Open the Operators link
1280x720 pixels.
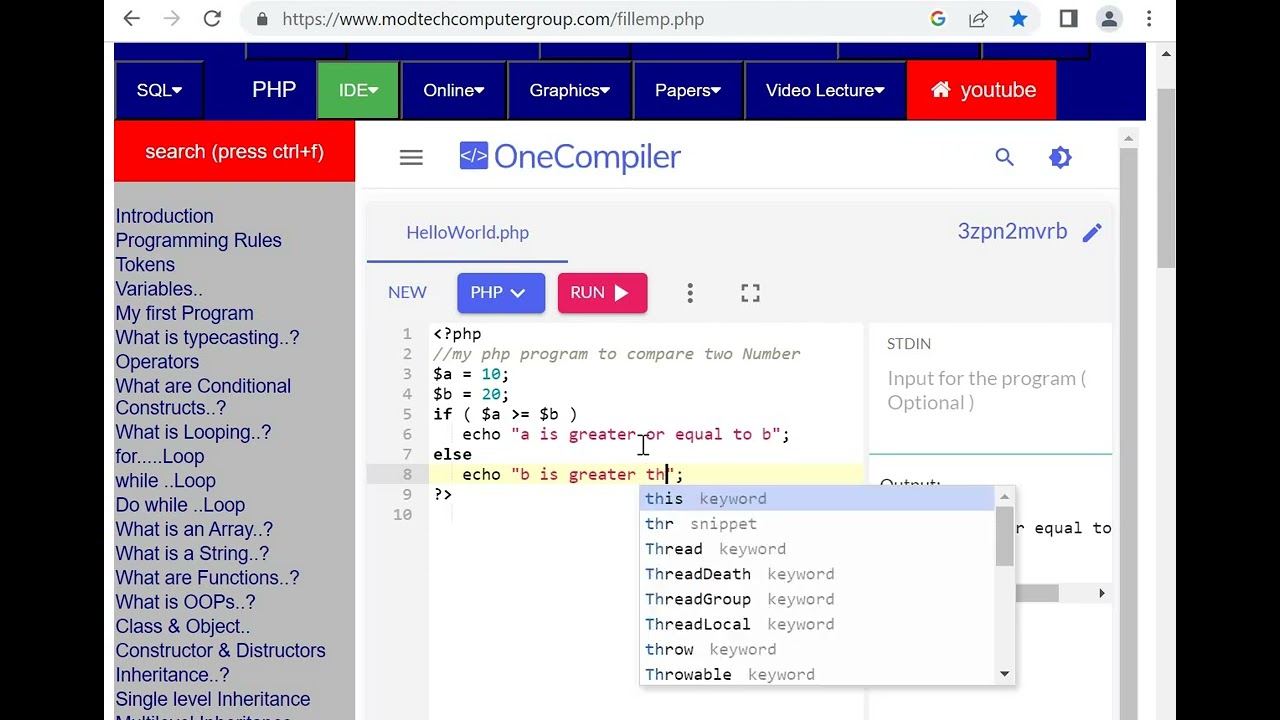(157, 362)
